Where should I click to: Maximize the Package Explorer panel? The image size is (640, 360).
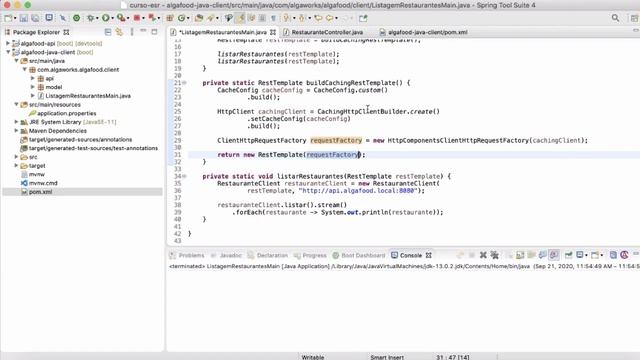pyautogui.click(x=154, y=31)
